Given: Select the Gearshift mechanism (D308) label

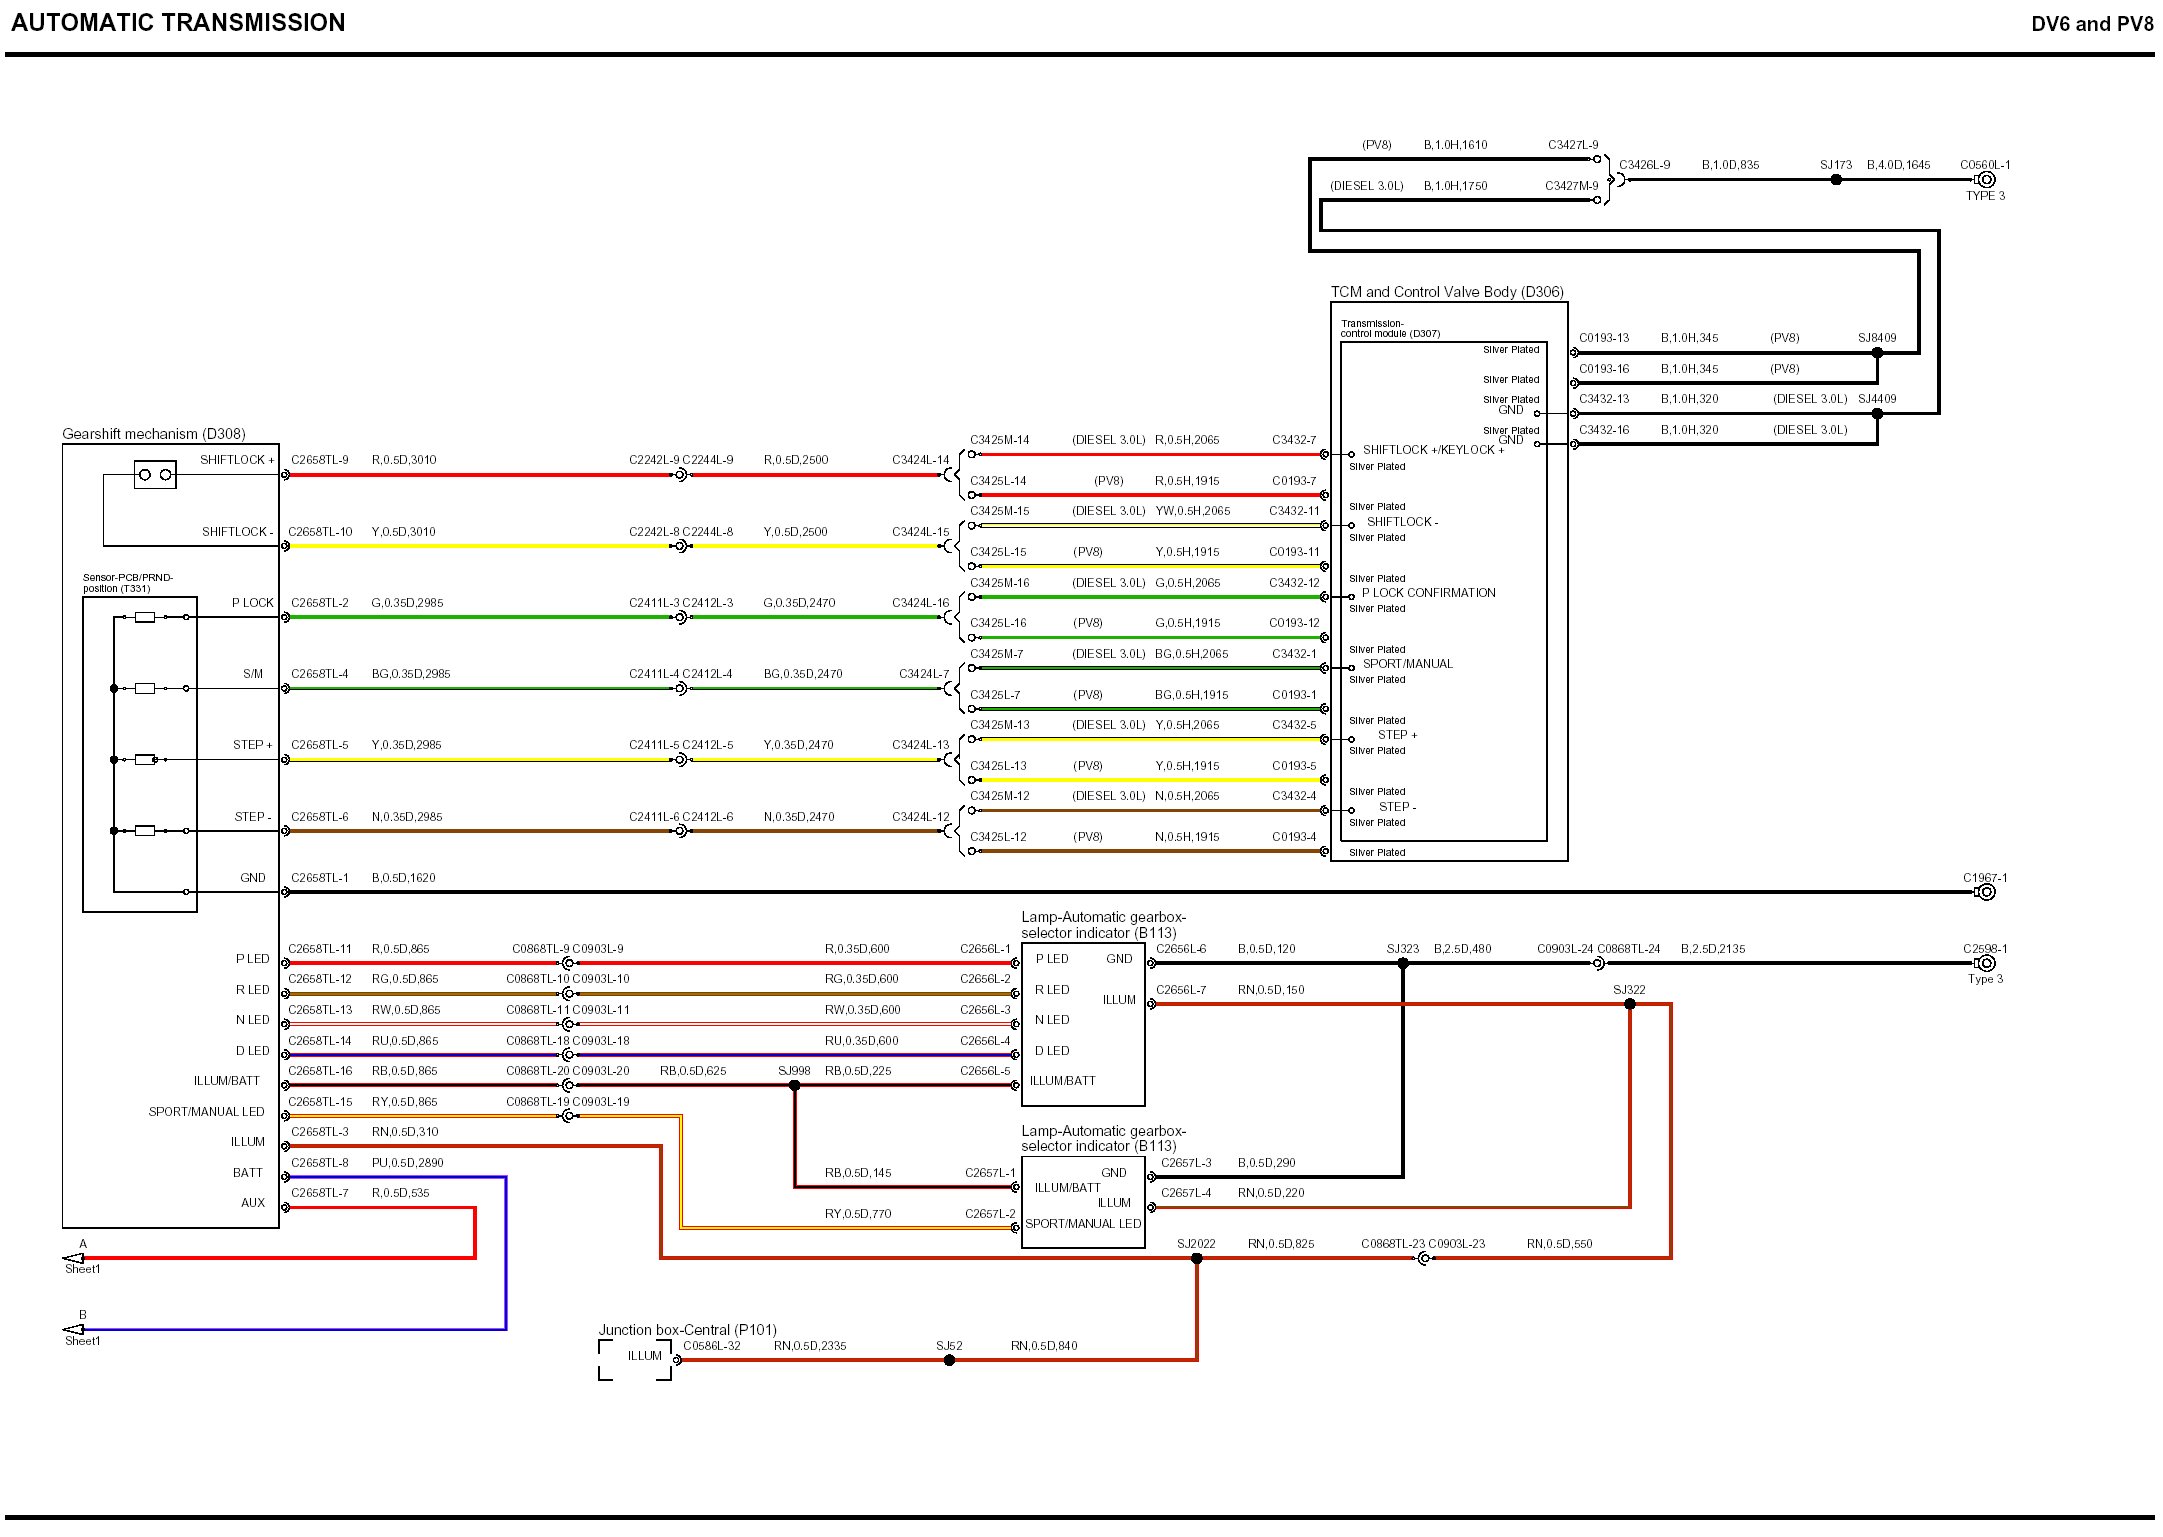Looking at the screenshot, I should click(154, 434).
